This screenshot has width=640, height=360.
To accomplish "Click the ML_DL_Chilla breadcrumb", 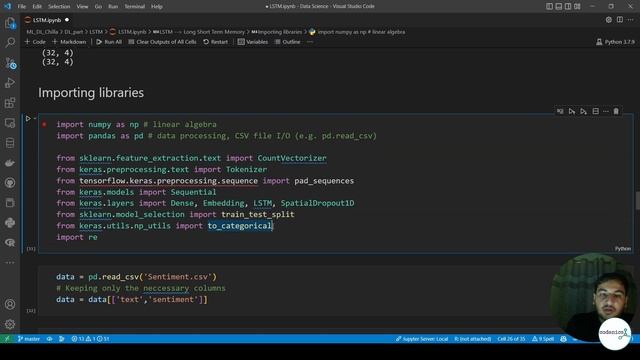I will tap(42, 32).
